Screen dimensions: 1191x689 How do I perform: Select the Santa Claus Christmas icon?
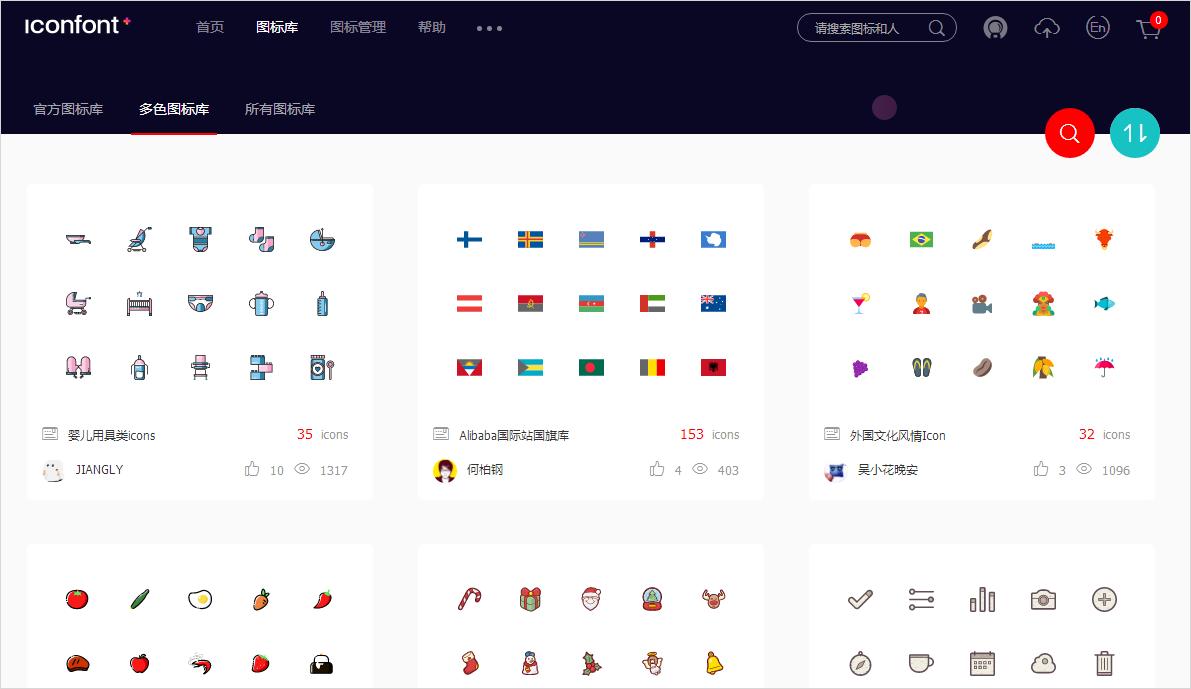click(591, 600)
